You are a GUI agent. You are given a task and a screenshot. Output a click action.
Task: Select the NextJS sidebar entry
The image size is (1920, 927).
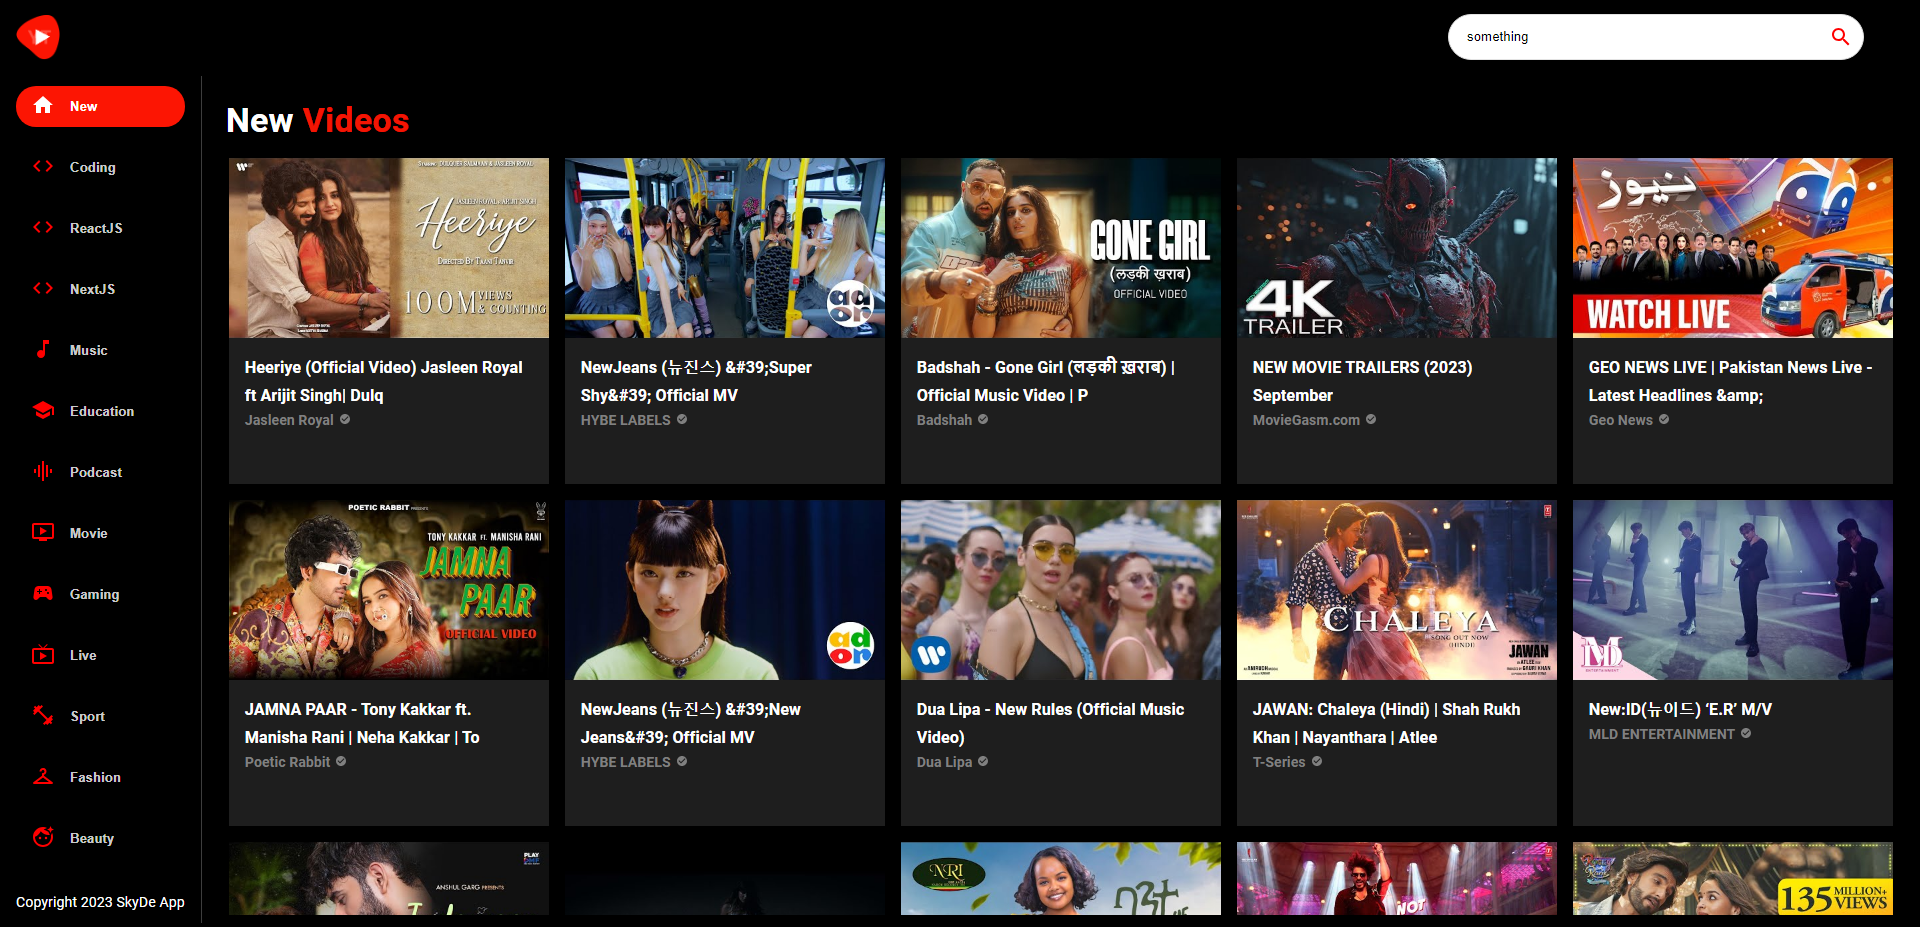93,288
